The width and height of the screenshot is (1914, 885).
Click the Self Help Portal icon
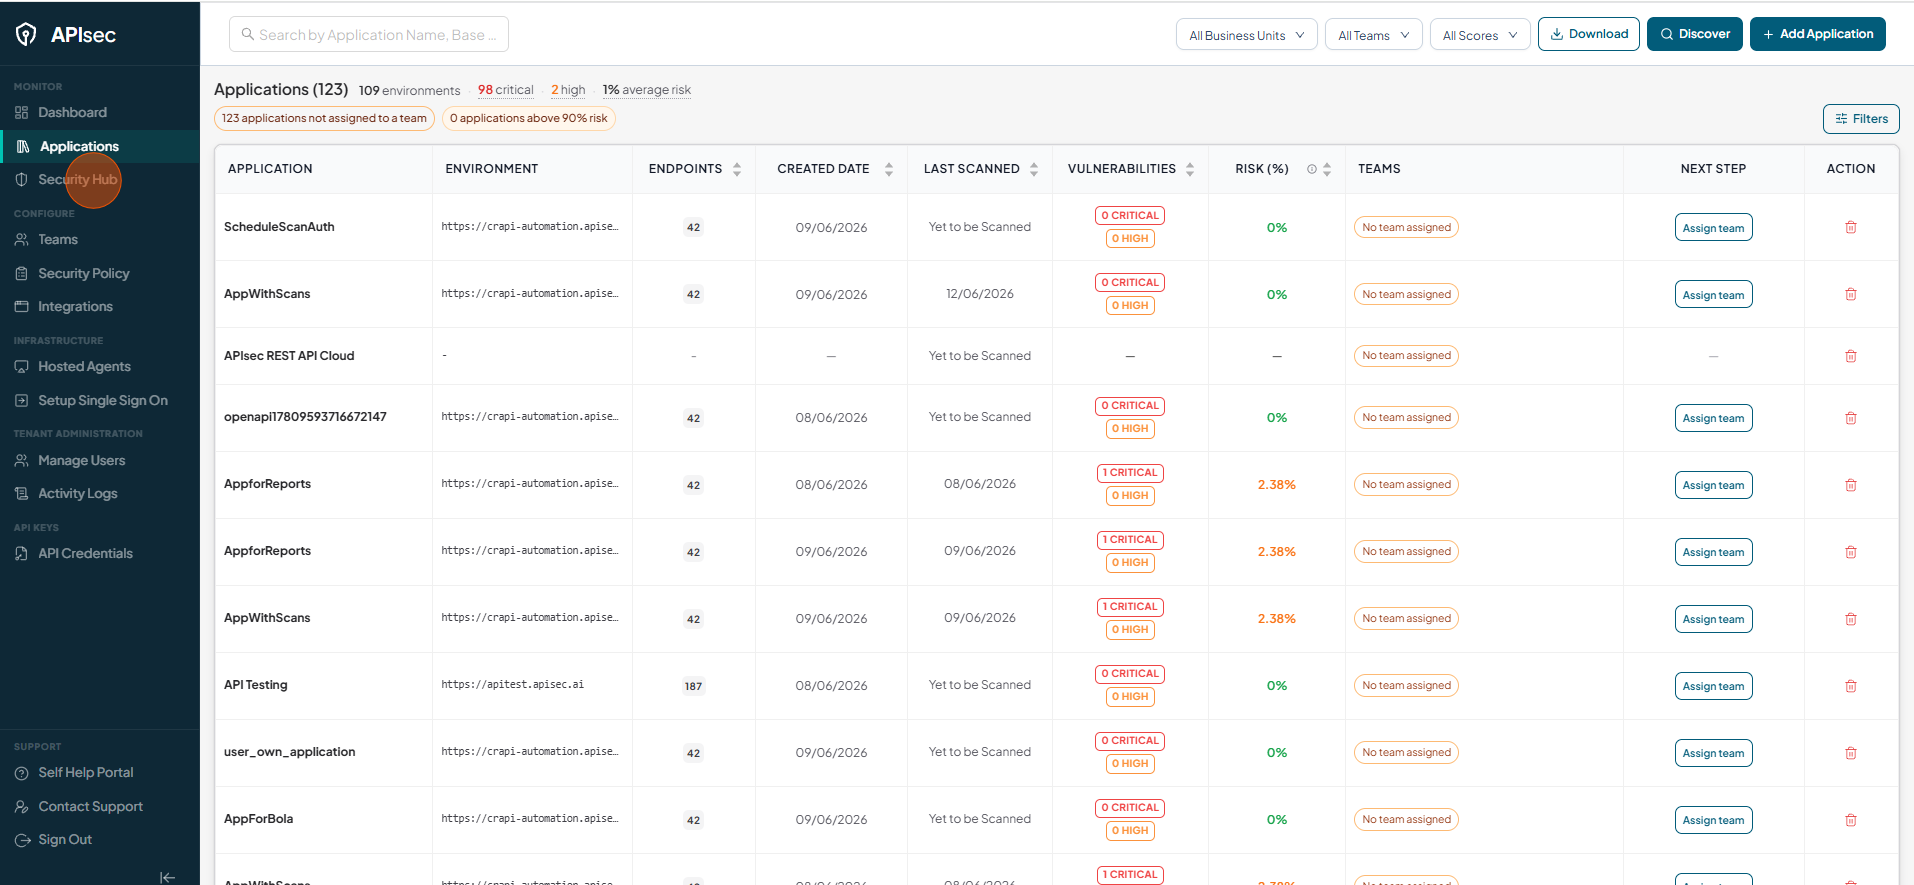(21, 773)
